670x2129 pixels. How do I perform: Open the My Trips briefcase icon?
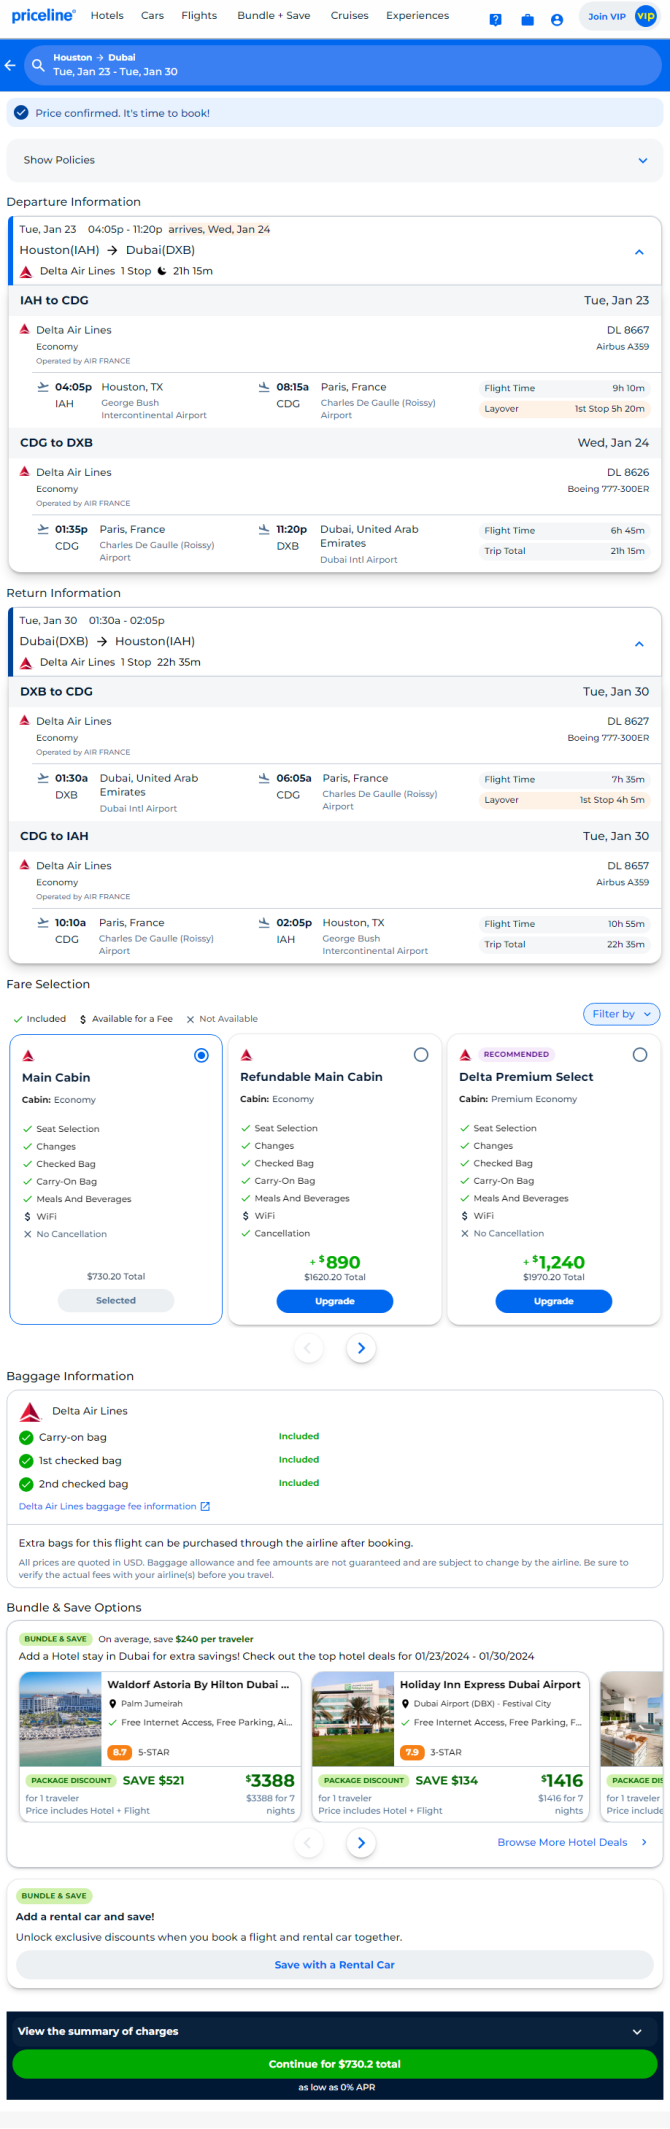[x=527, y=19]
